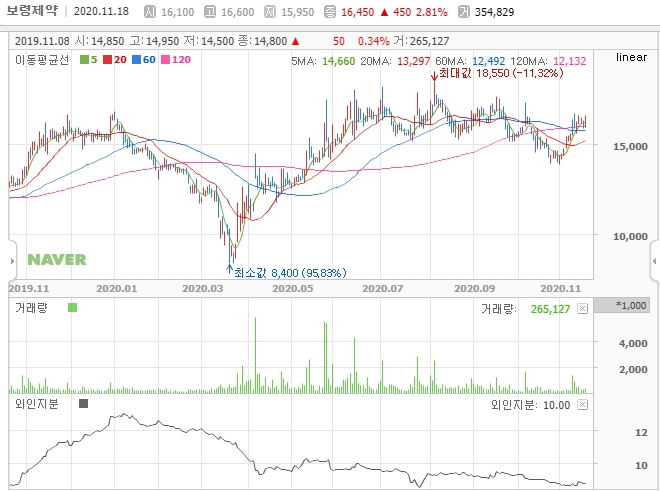Click the open price (시) icon in header
The height and width of the screenshot is (491, 660).
tap(150, 12)
